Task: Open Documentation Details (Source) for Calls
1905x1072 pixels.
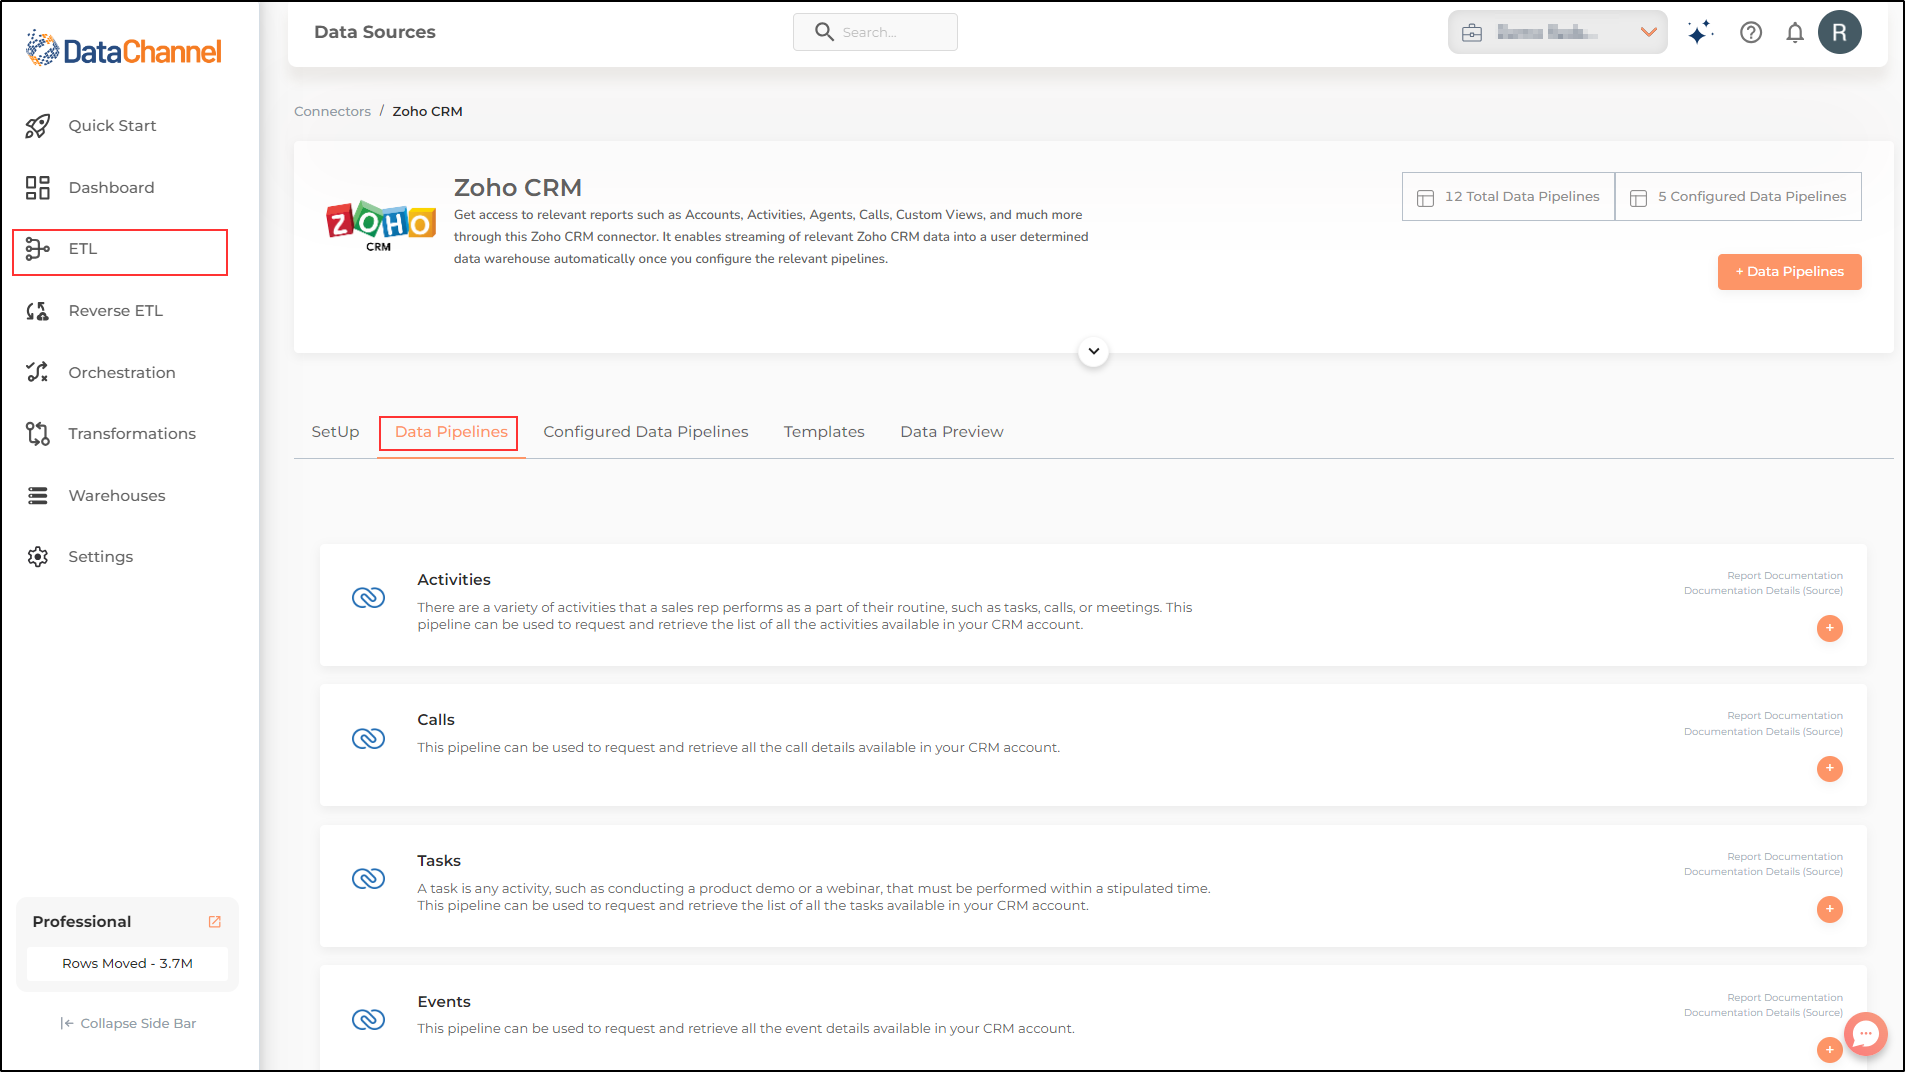Action: (x=1763, y=732)
